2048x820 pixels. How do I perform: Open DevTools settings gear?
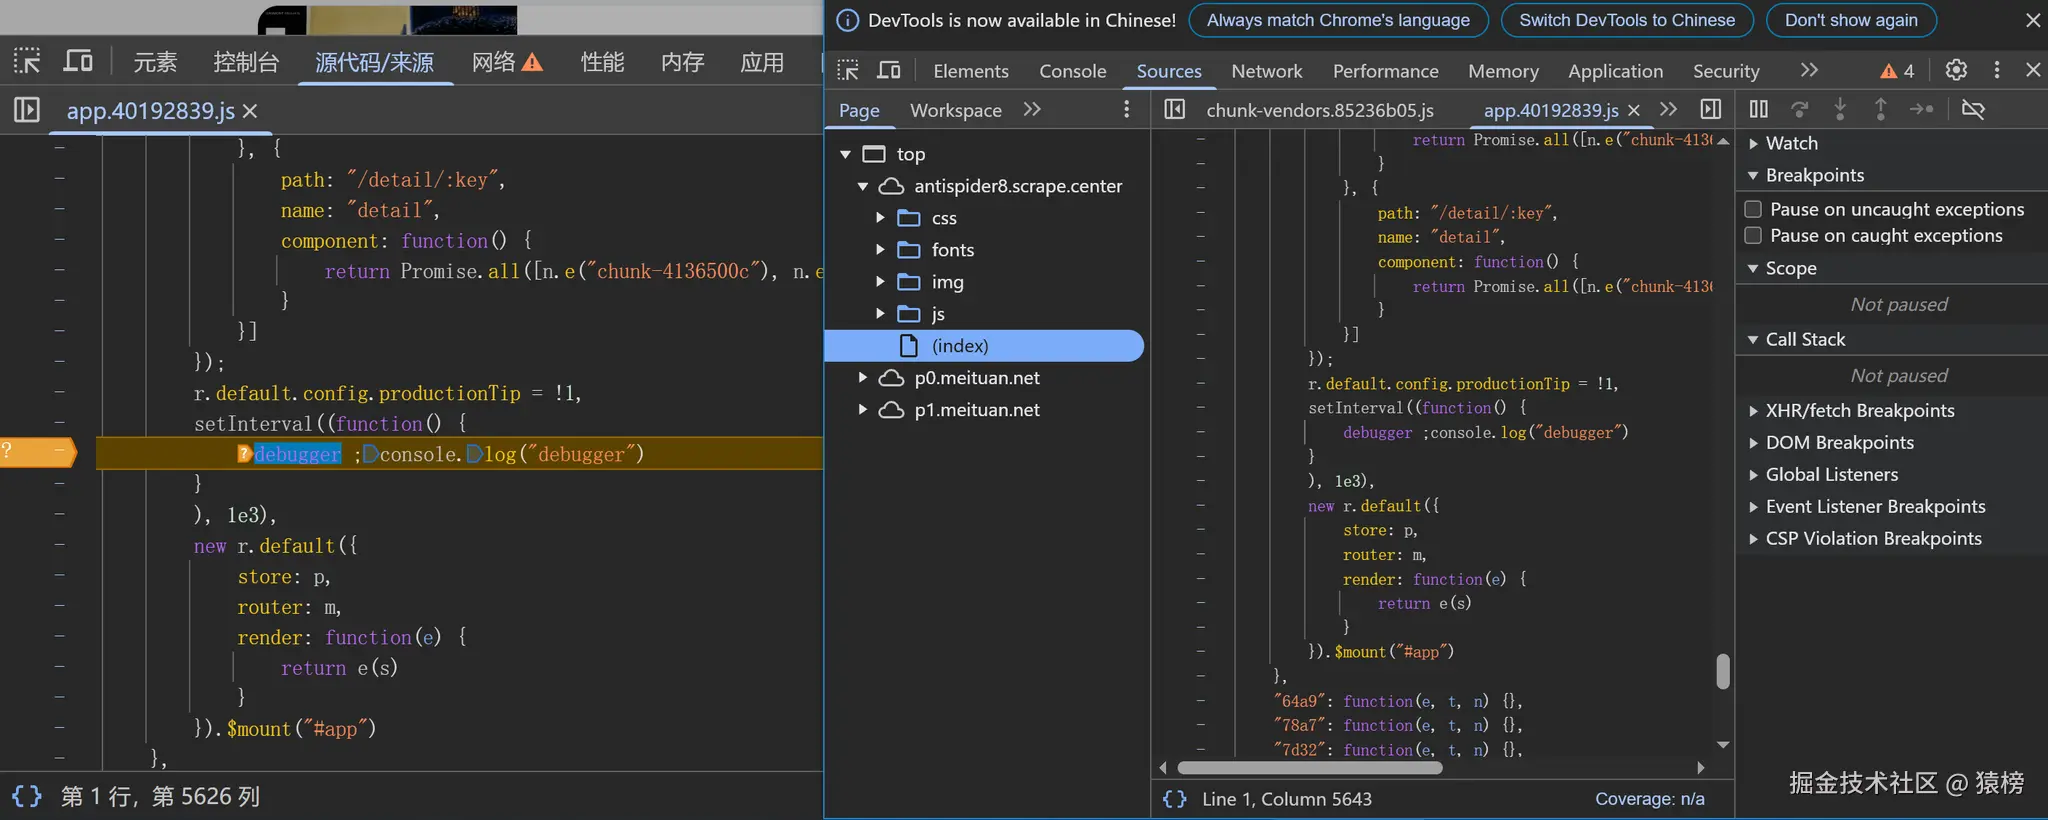[1956, 70]
